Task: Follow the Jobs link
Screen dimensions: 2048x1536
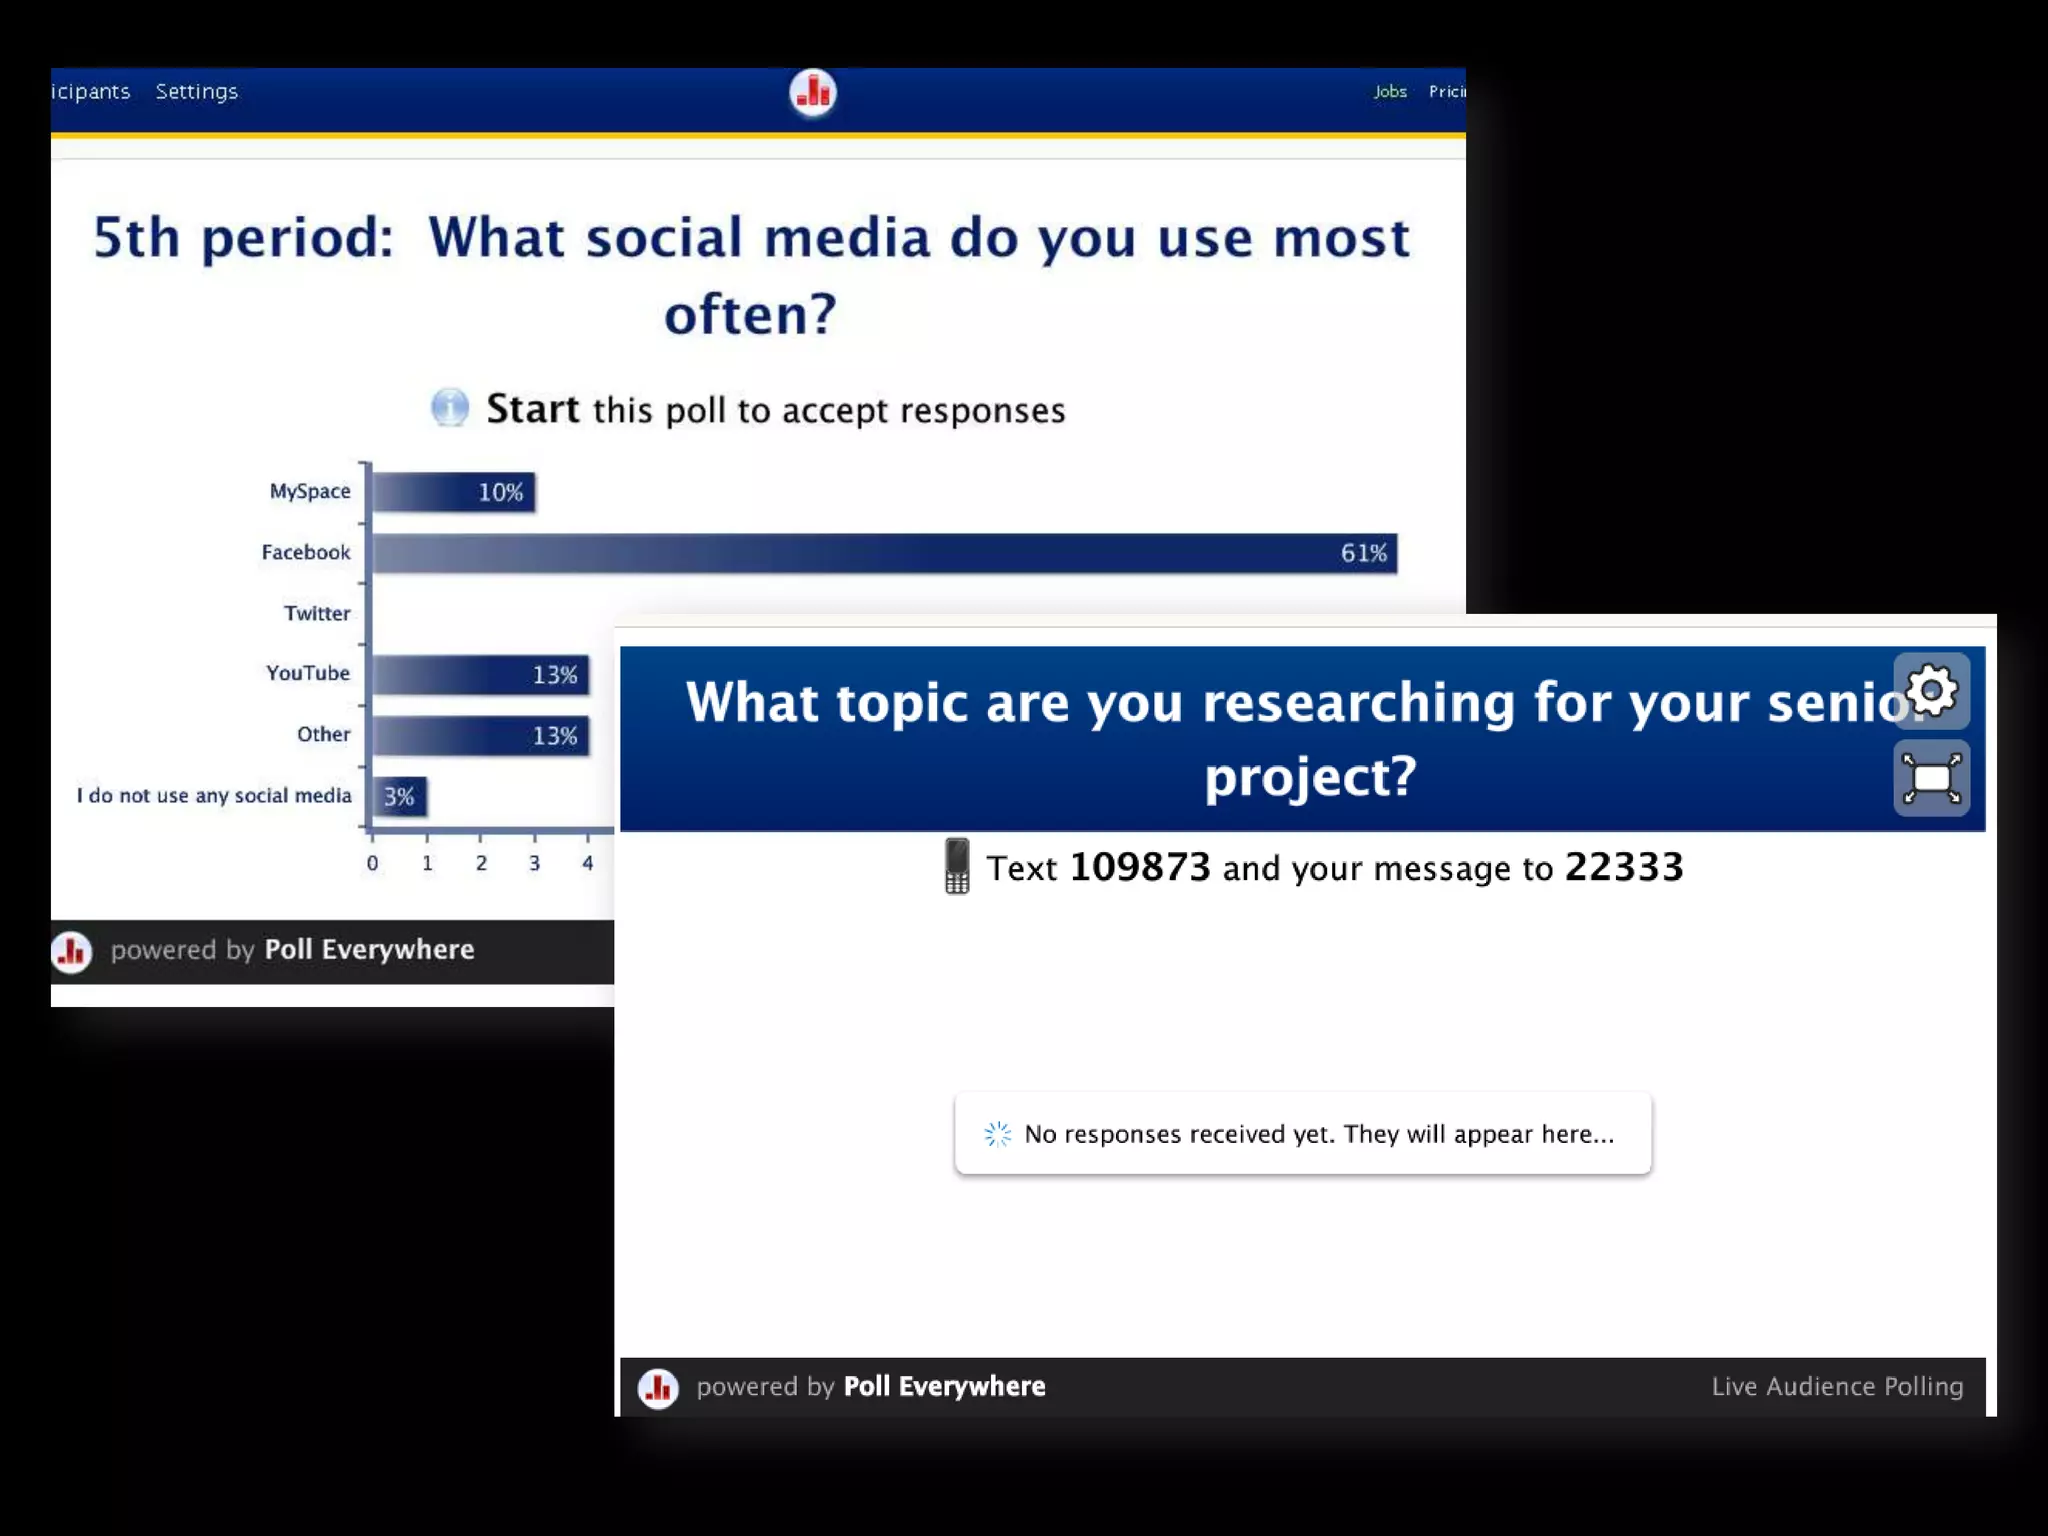Action: [1390, 91]
